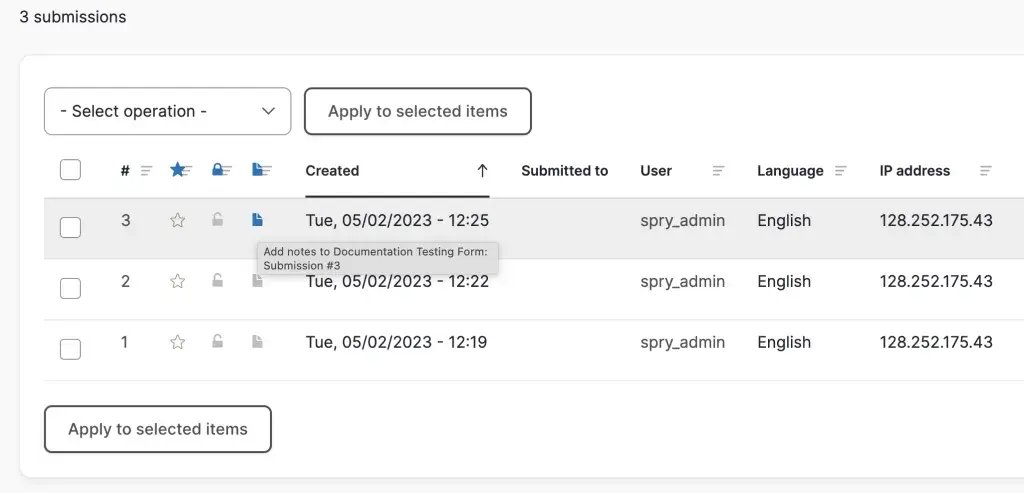Check the select-all checkbox in the header
The width and height of the screenshot is (1024, 493).
tap(70, 170)
